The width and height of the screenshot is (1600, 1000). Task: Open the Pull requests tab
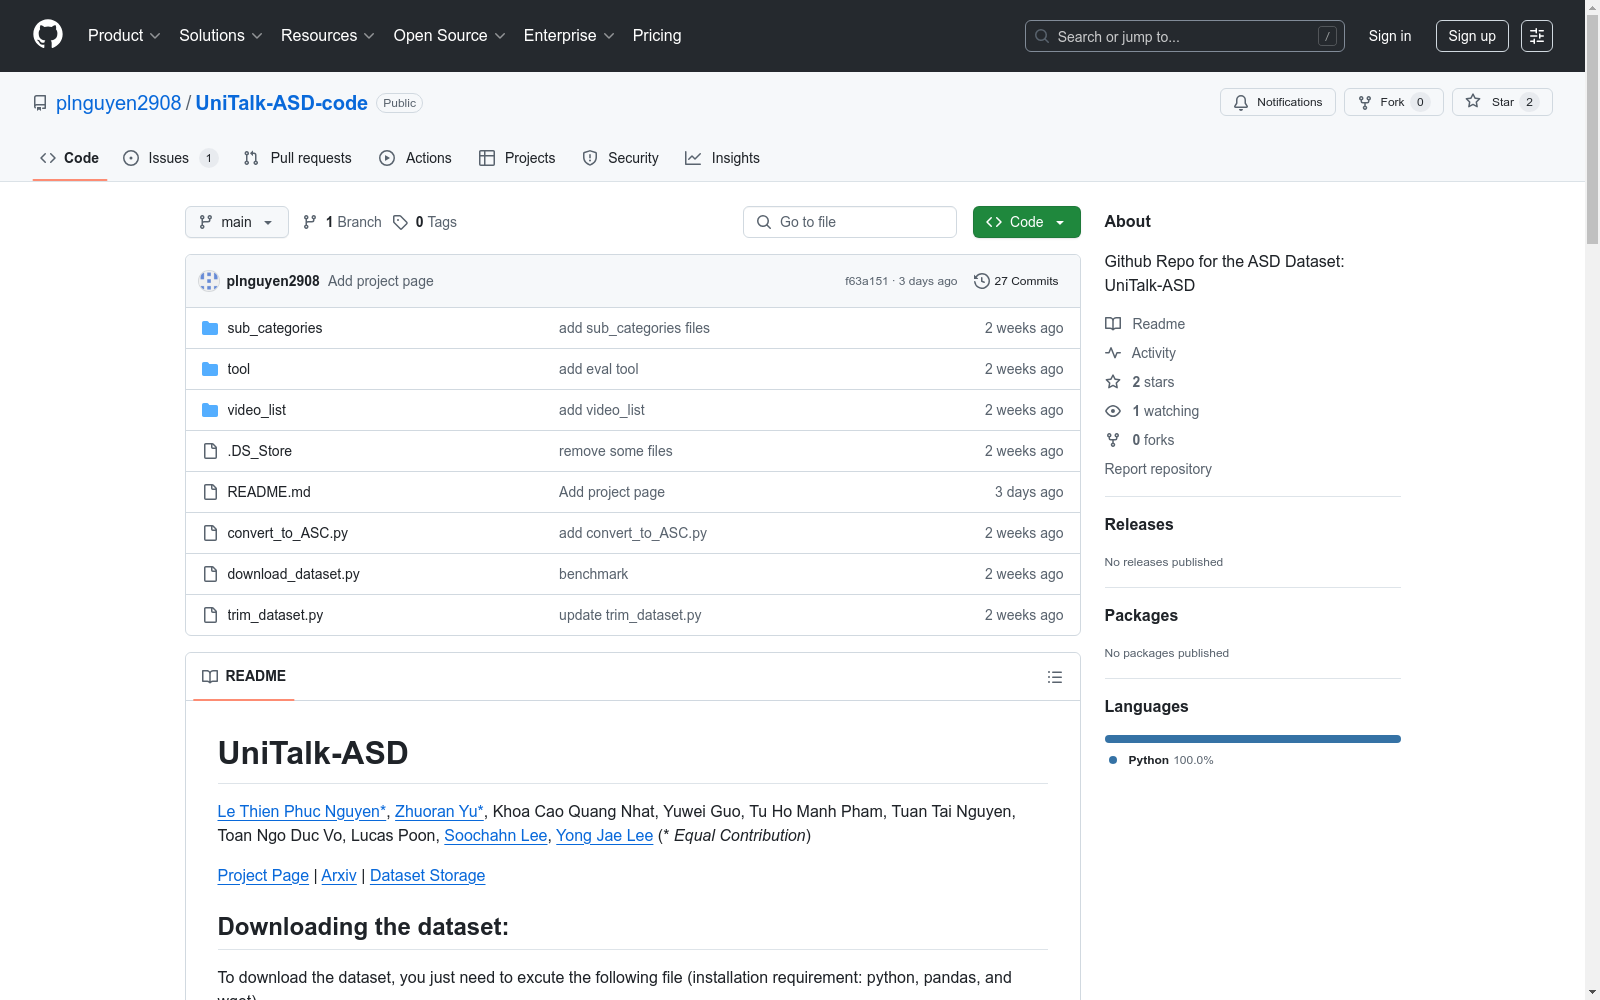pos(298,158)
